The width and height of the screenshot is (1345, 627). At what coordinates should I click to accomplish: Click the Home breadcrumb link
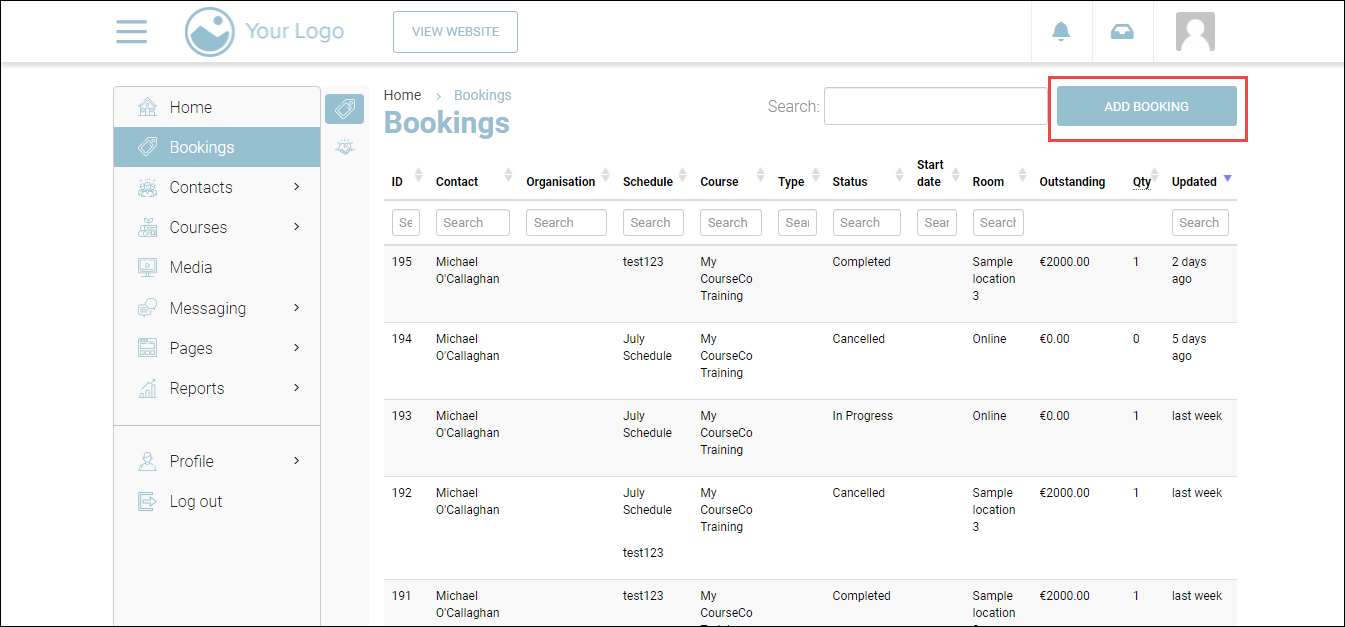402,95
